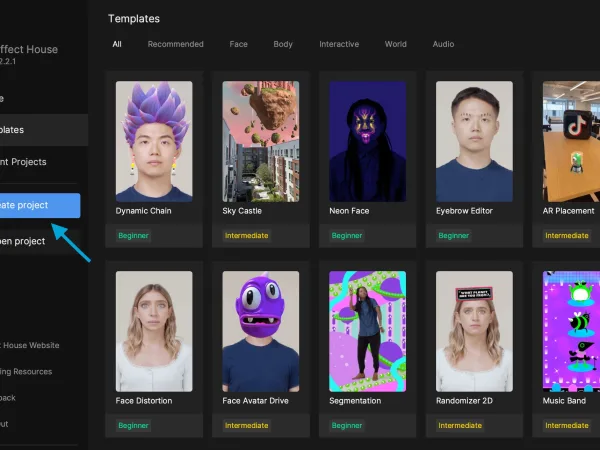Click the Open project button
The image size is (600, 450).
tap(40, 241)
